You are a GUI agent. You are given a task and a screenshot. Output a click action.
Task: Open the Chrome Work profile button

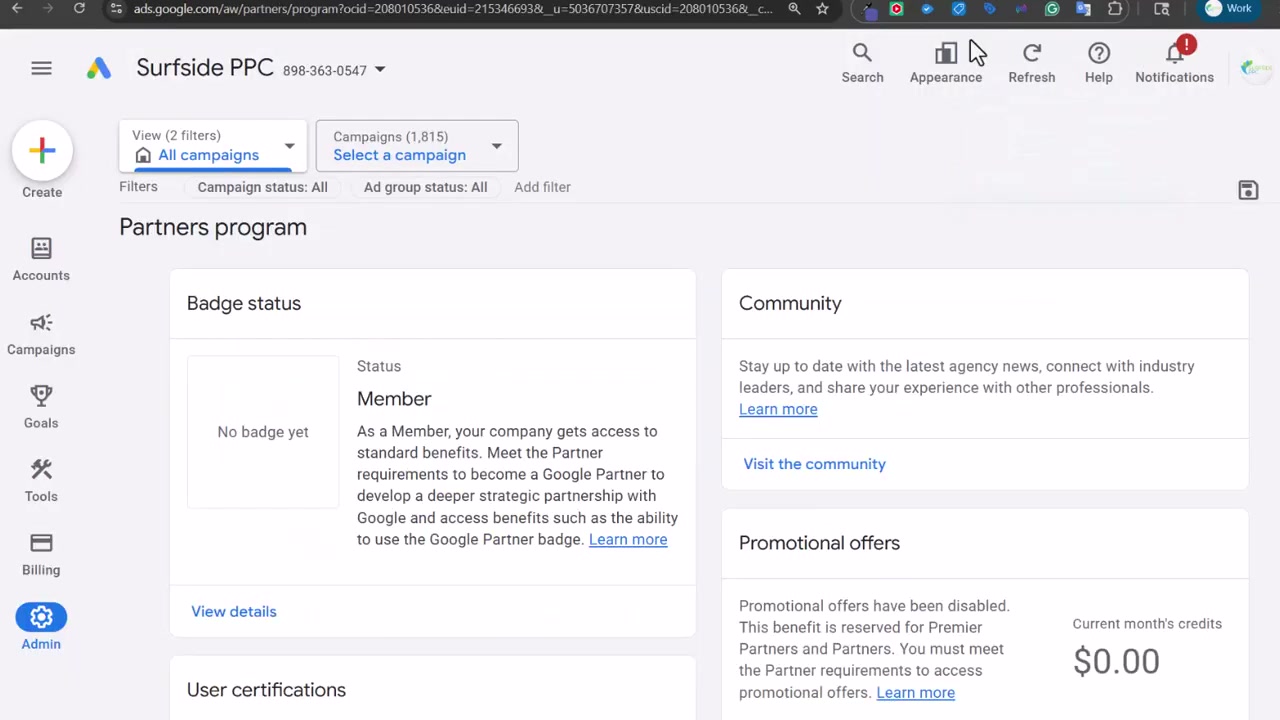[x=1229, y=9]
